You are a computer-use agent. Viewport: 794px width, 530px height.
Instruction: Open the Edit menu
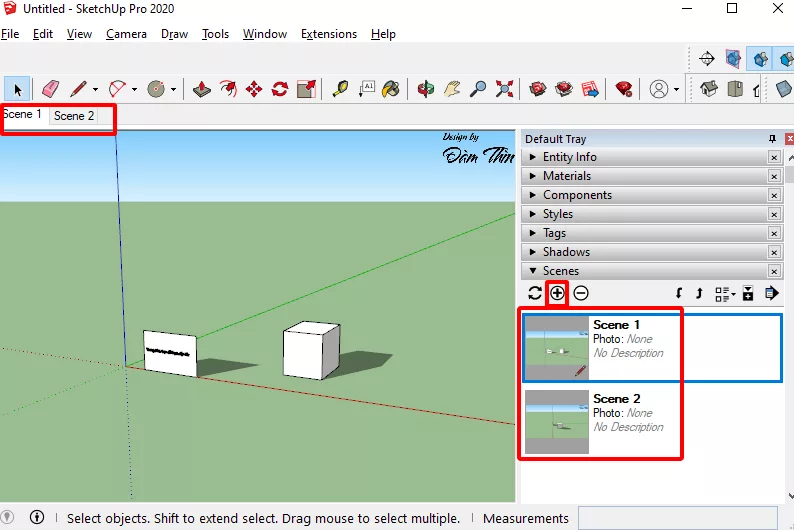[43, 34]
